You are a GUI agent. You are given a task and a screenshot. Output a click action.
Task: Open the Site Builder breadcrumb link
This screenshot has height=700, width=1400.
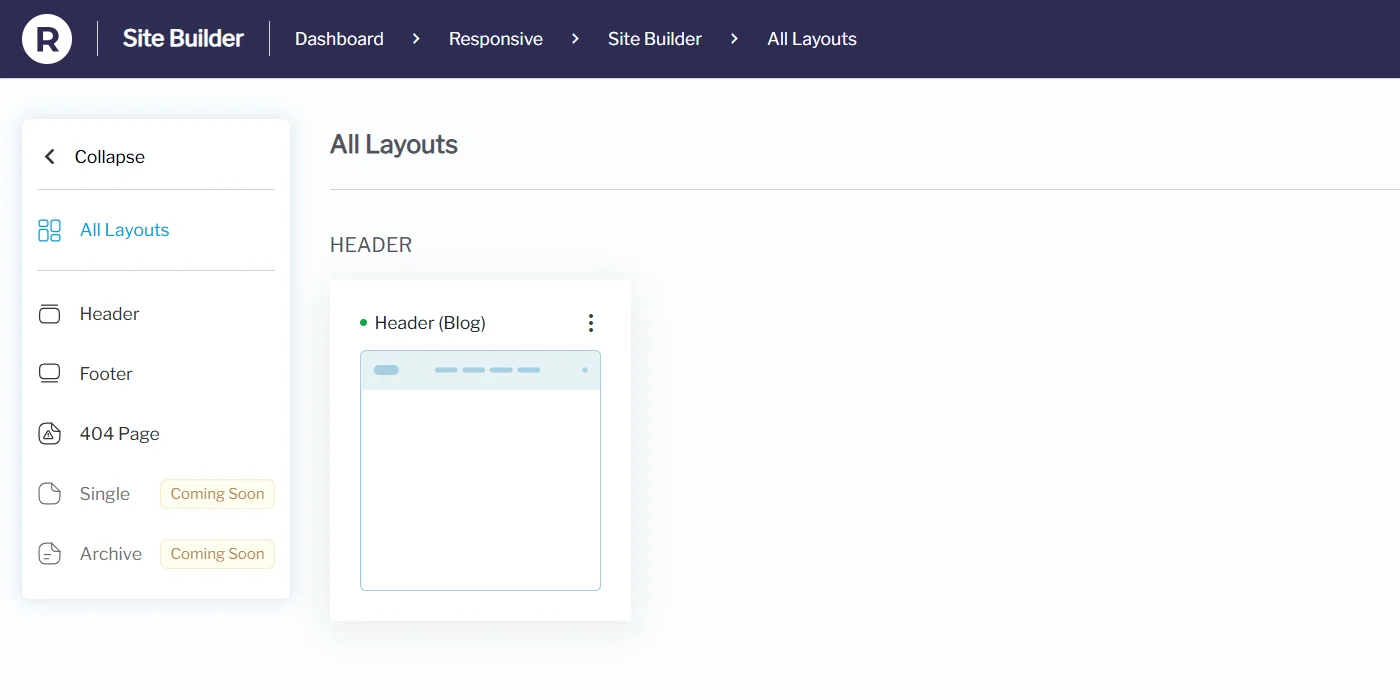(655, 39)
